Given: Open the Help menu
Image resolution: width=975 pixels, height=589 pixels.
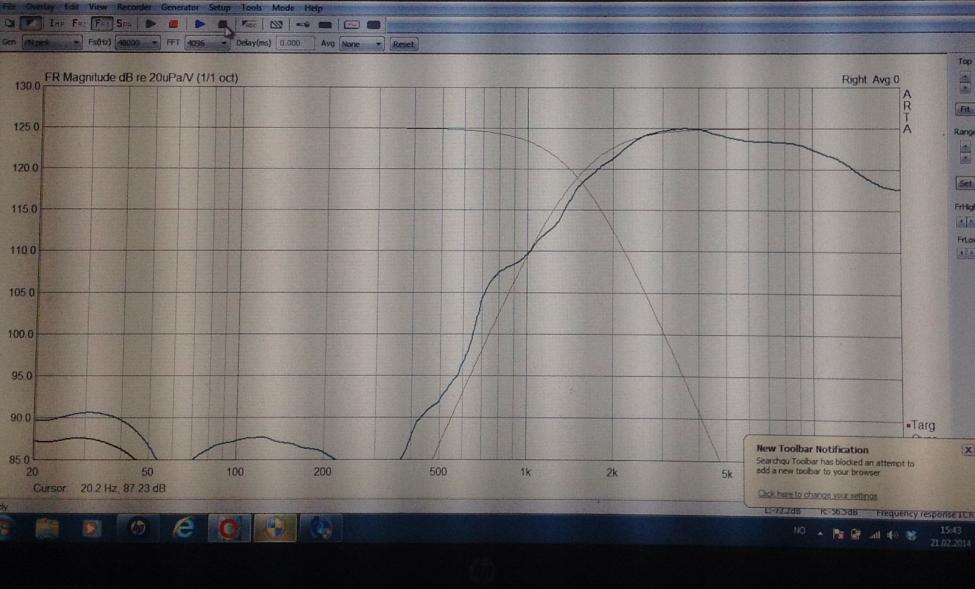Looking at the screenshot, I should pos(313,8).
